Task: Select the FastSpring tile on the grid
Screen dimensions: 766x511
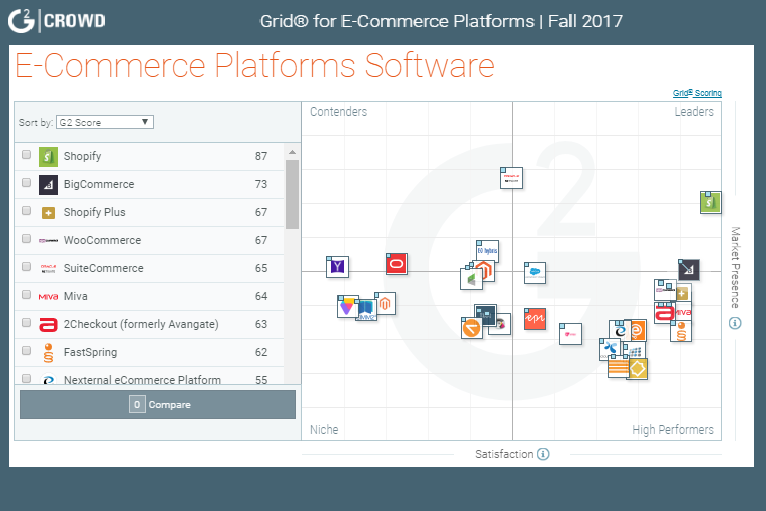Action: point(681,331)
